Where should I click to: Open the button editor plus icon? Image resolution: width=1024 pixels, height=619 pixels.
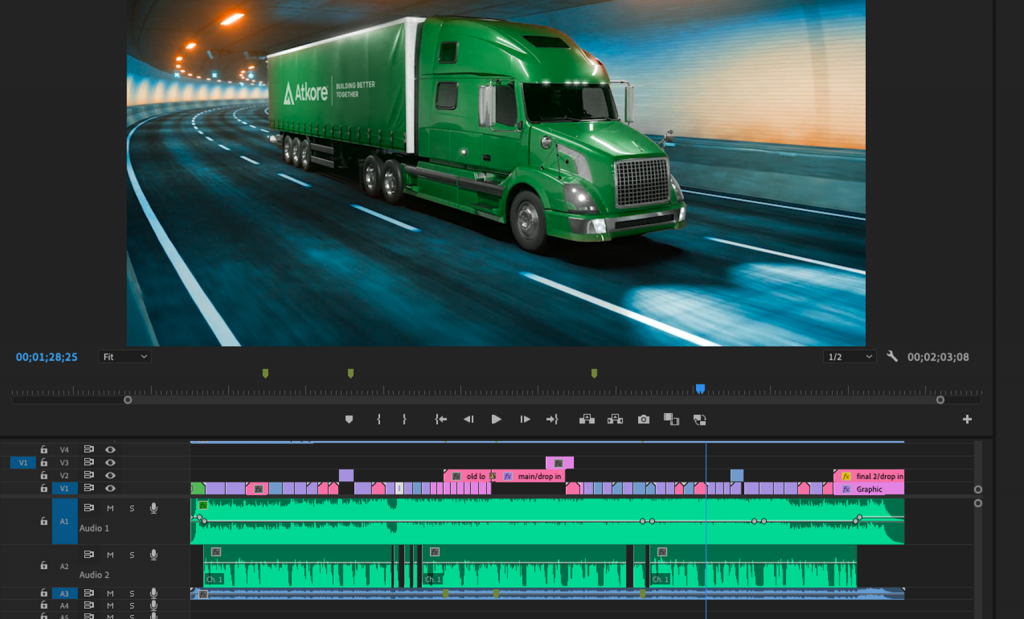click(x=967, y=420)
